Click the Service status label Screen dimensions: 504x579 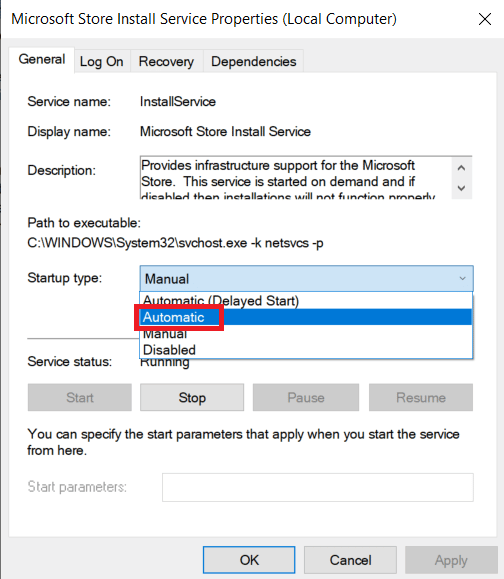pos(69,362)
